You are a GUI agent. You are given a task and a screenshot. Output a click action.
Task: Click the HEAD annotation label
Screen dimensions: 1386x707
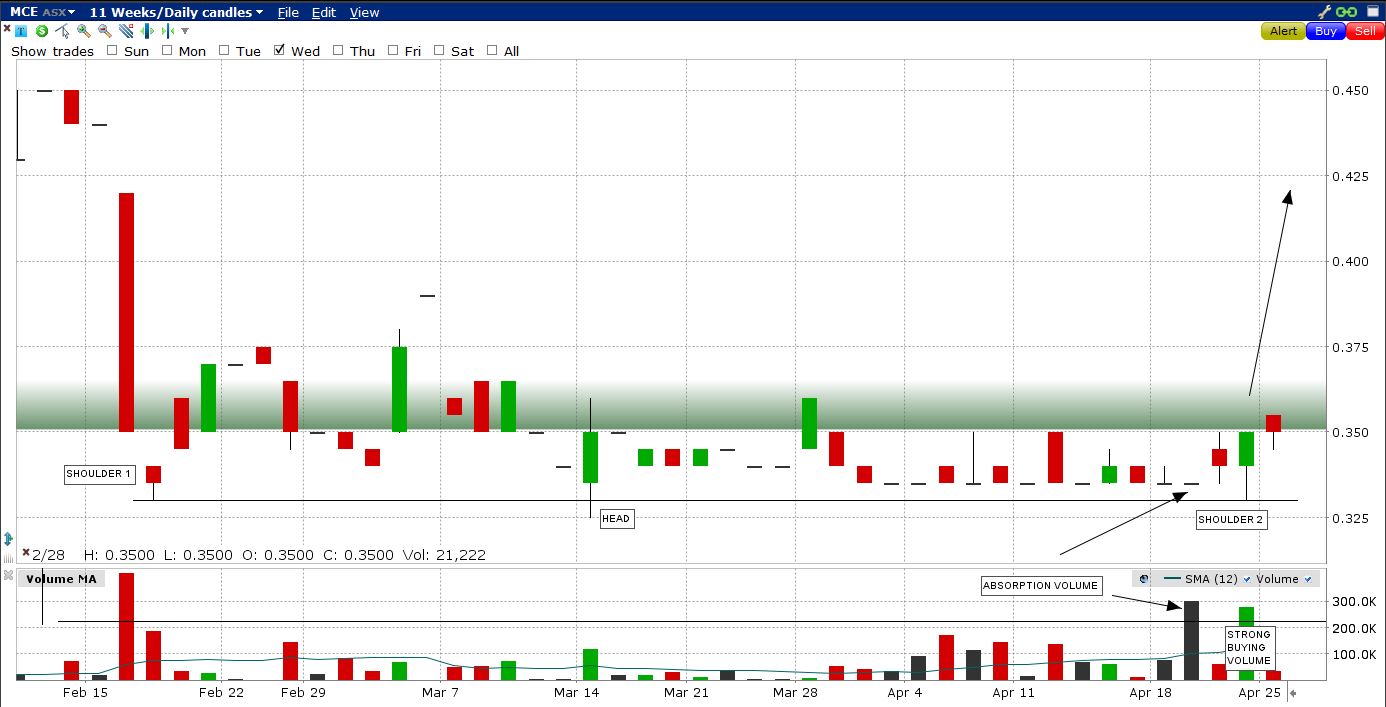tap(616, 518)
